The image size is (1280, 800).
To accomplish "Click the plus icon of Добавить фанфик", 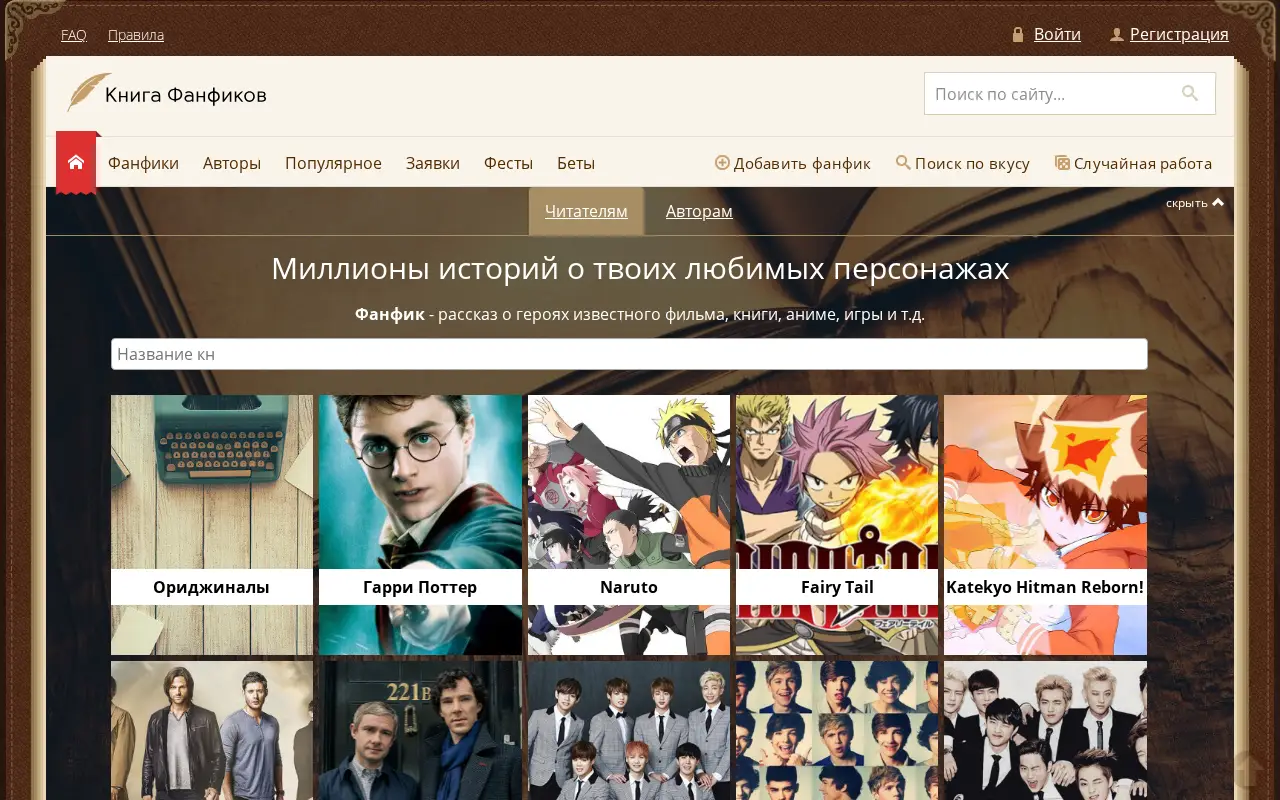I will (x=722, y=162).
